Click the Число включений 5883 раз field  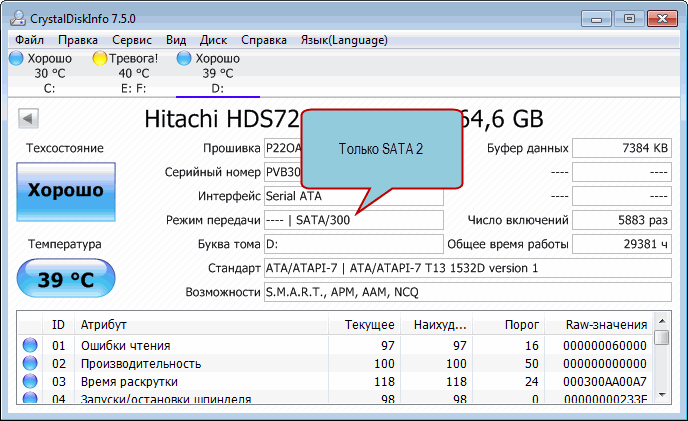(x=622, y=220)
